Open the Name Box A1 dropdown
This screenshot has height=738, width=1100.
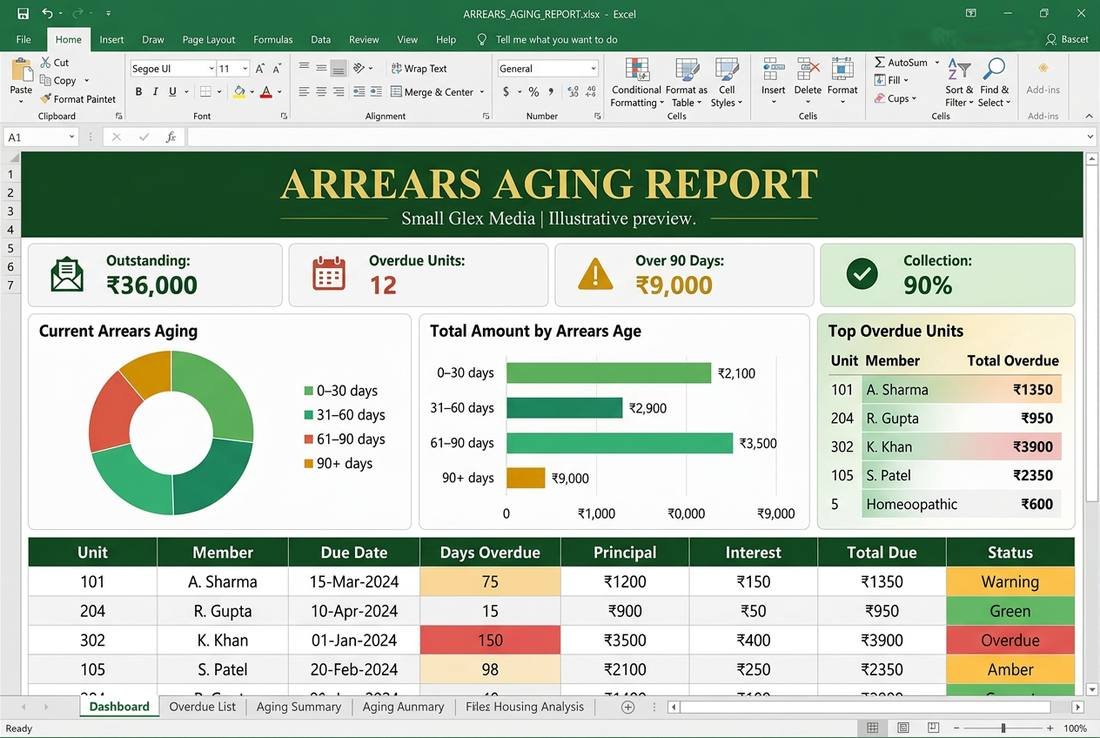click(72, 137)
